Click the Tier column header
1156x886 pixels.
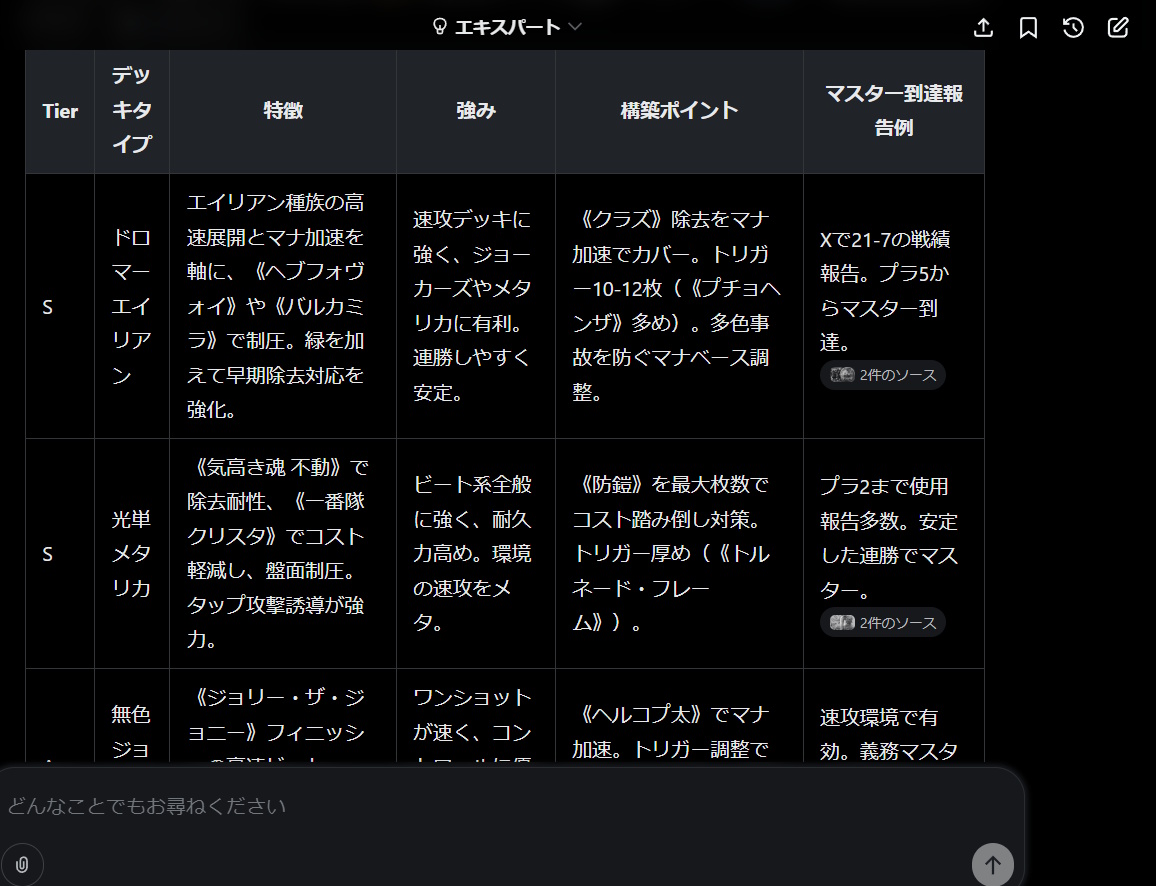tap(60, 111)
